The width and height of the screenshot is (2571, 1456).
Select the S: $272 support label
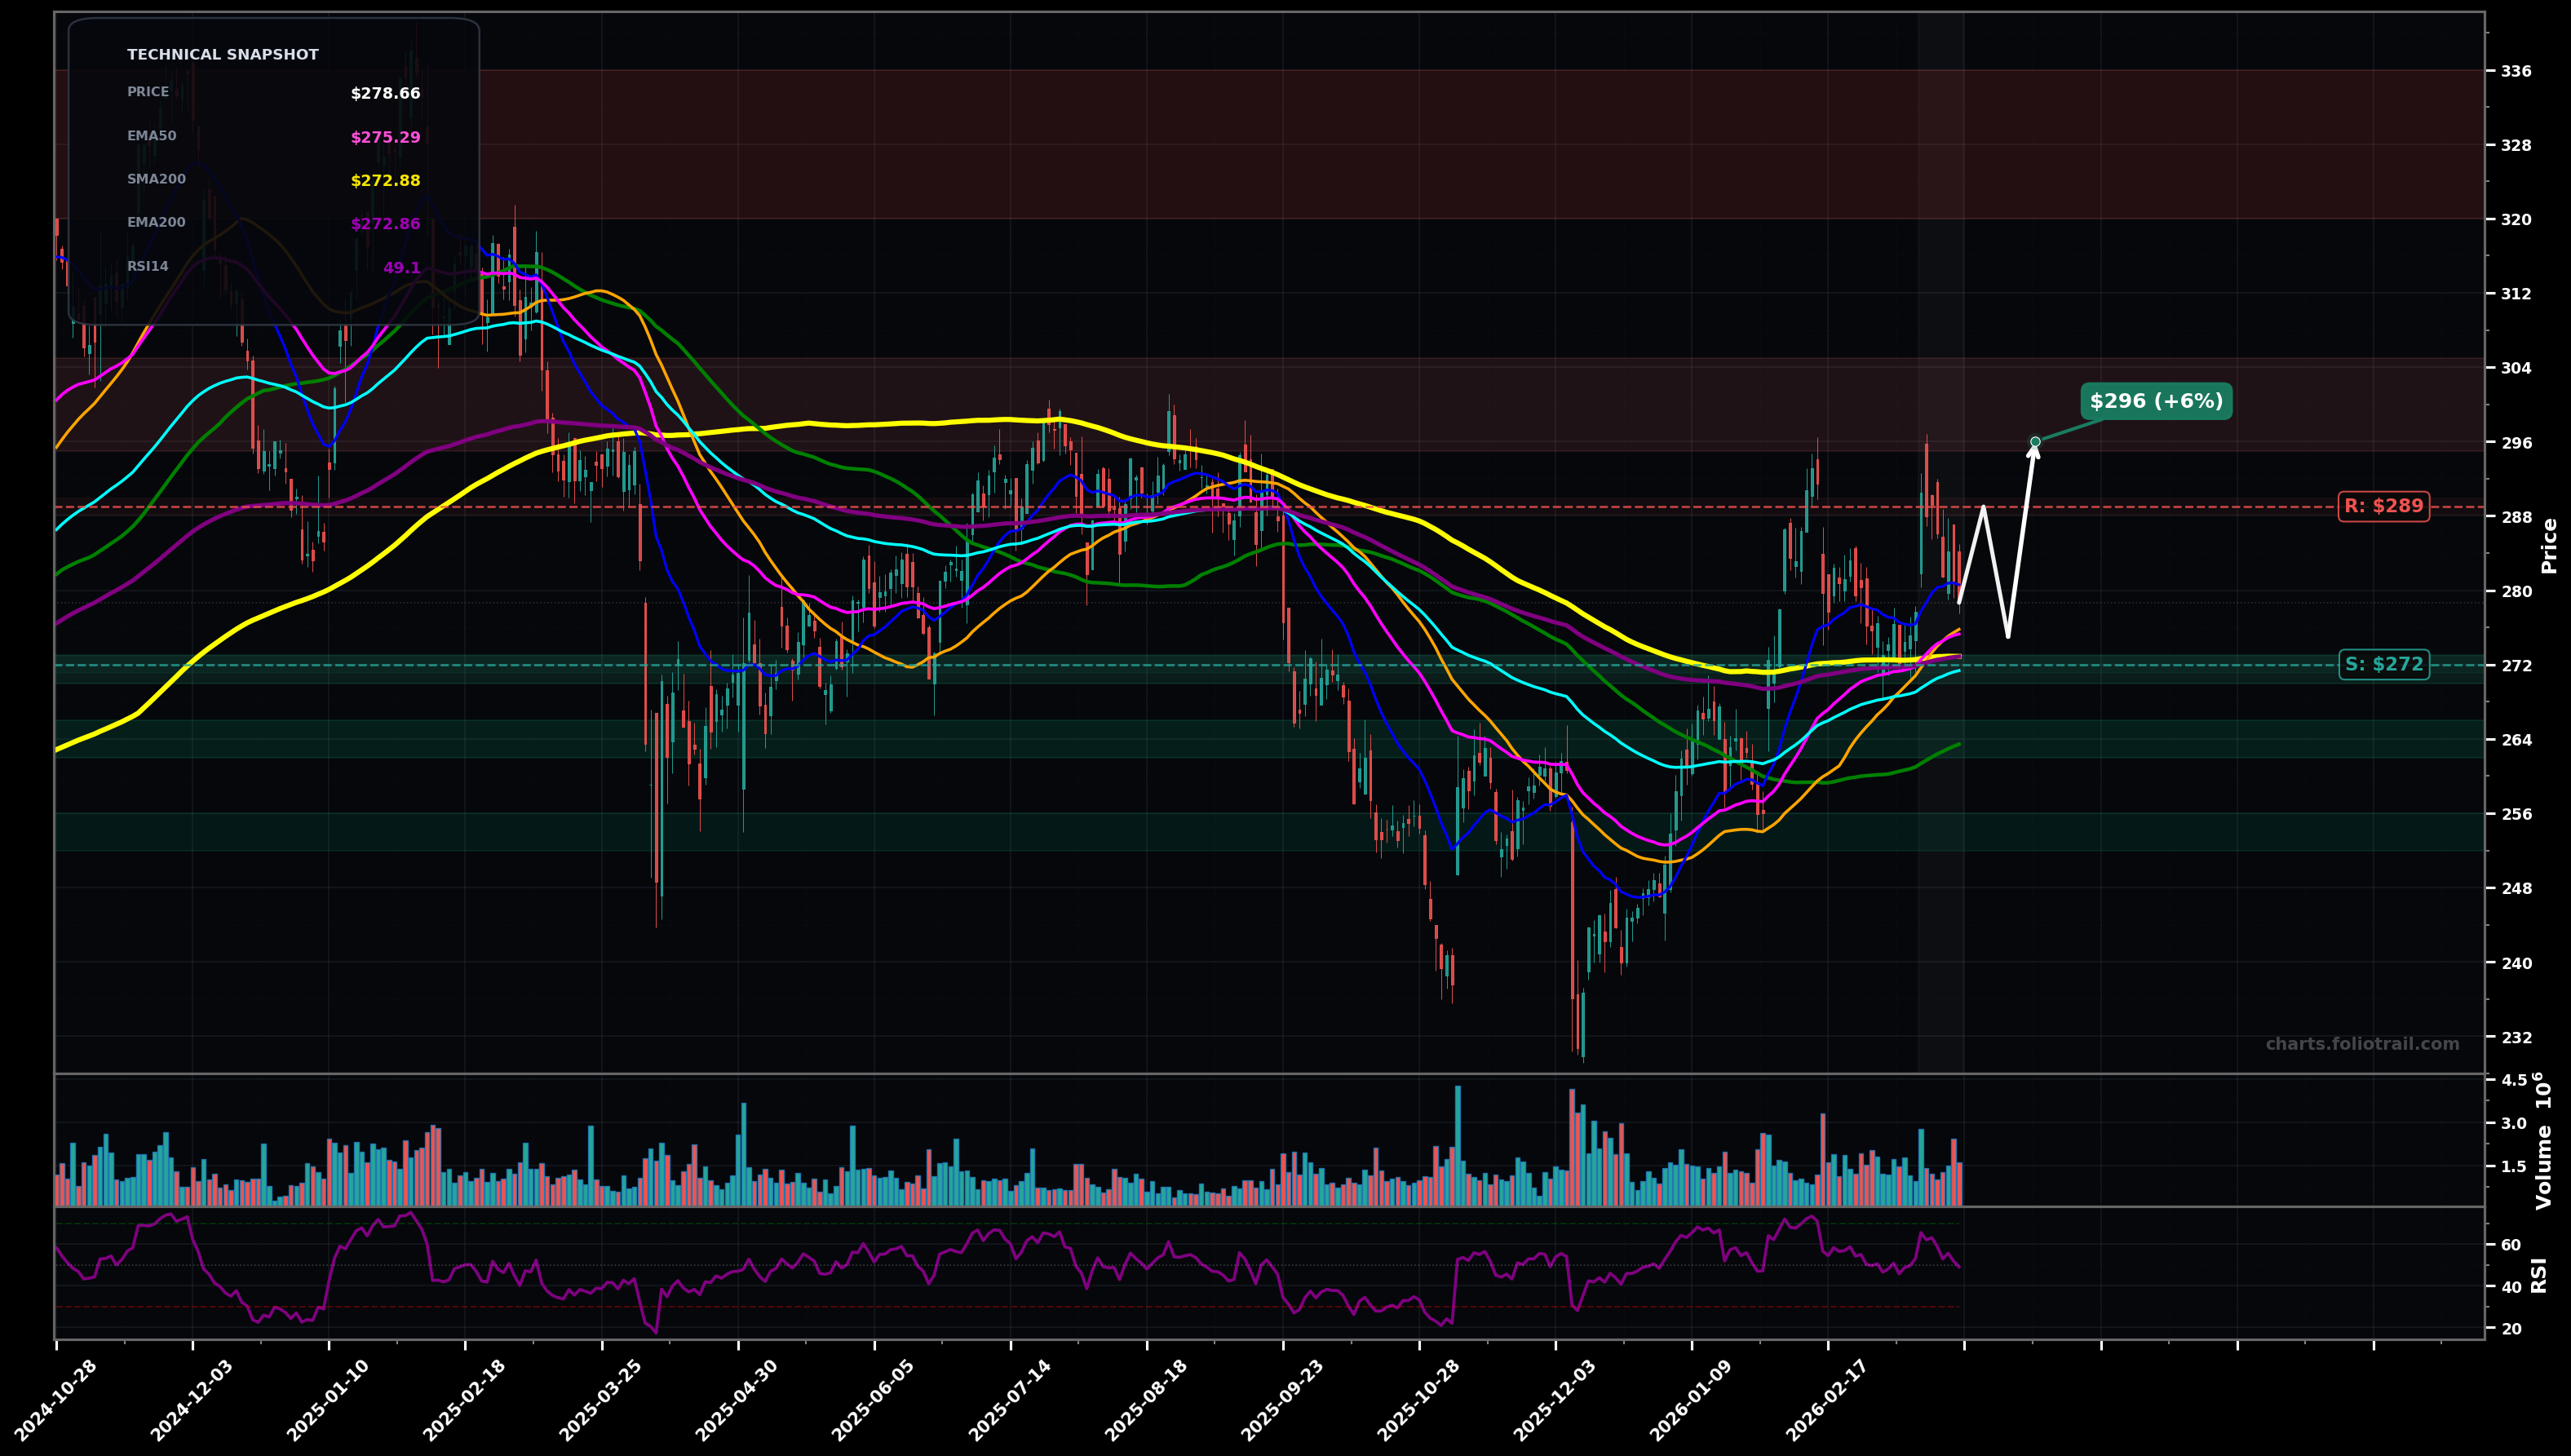pyautogui.click(x=2383, y=663)
